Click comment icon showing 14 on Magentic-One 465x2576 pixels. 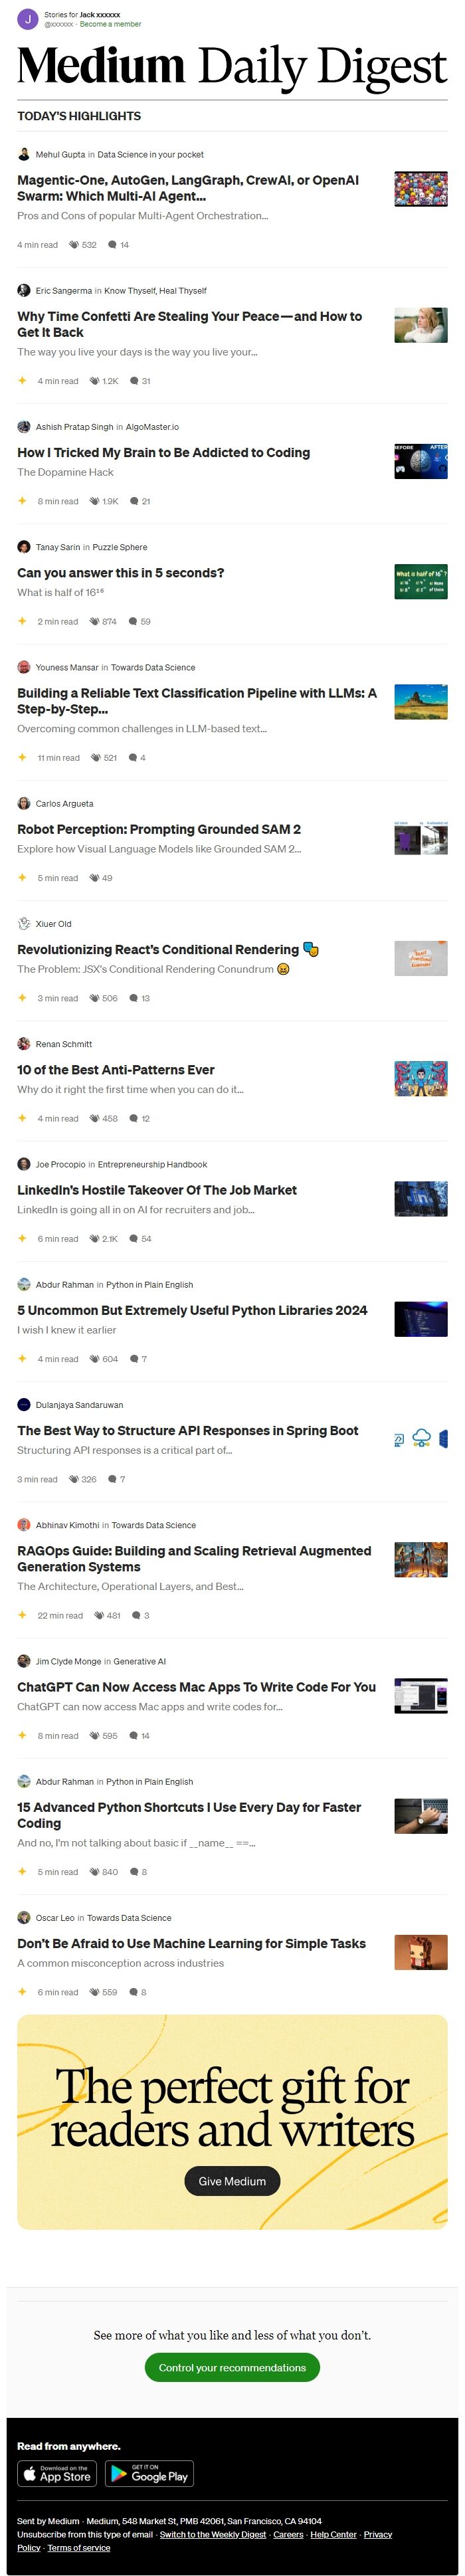112,244
